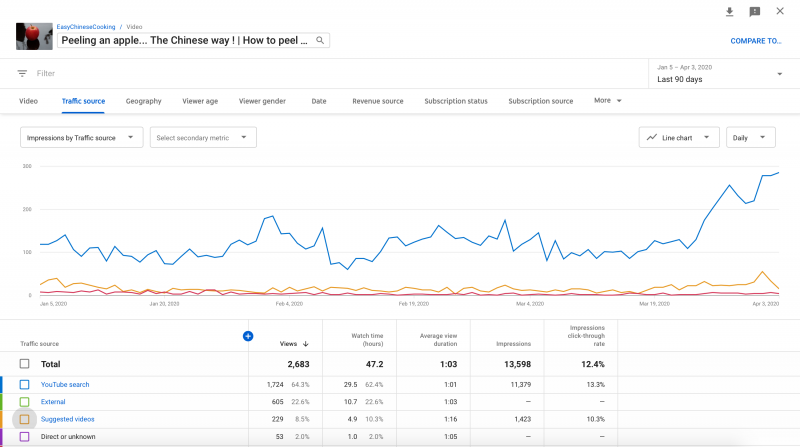Open the Subscription status tab
This screenshot has height=447, width=800.
click(456, 101)
